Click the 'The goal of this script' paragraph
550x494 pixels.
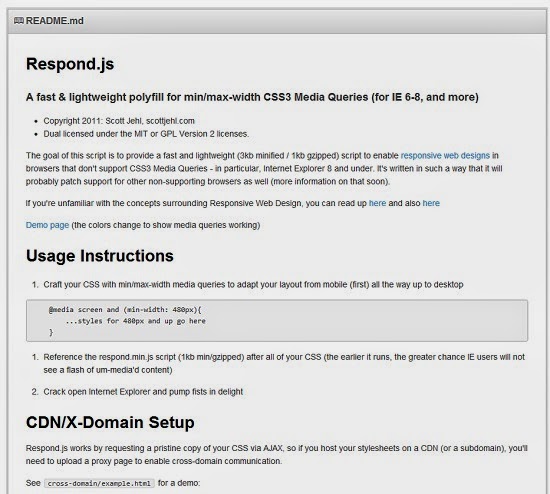pyautogui.click(x=264, y=168)
